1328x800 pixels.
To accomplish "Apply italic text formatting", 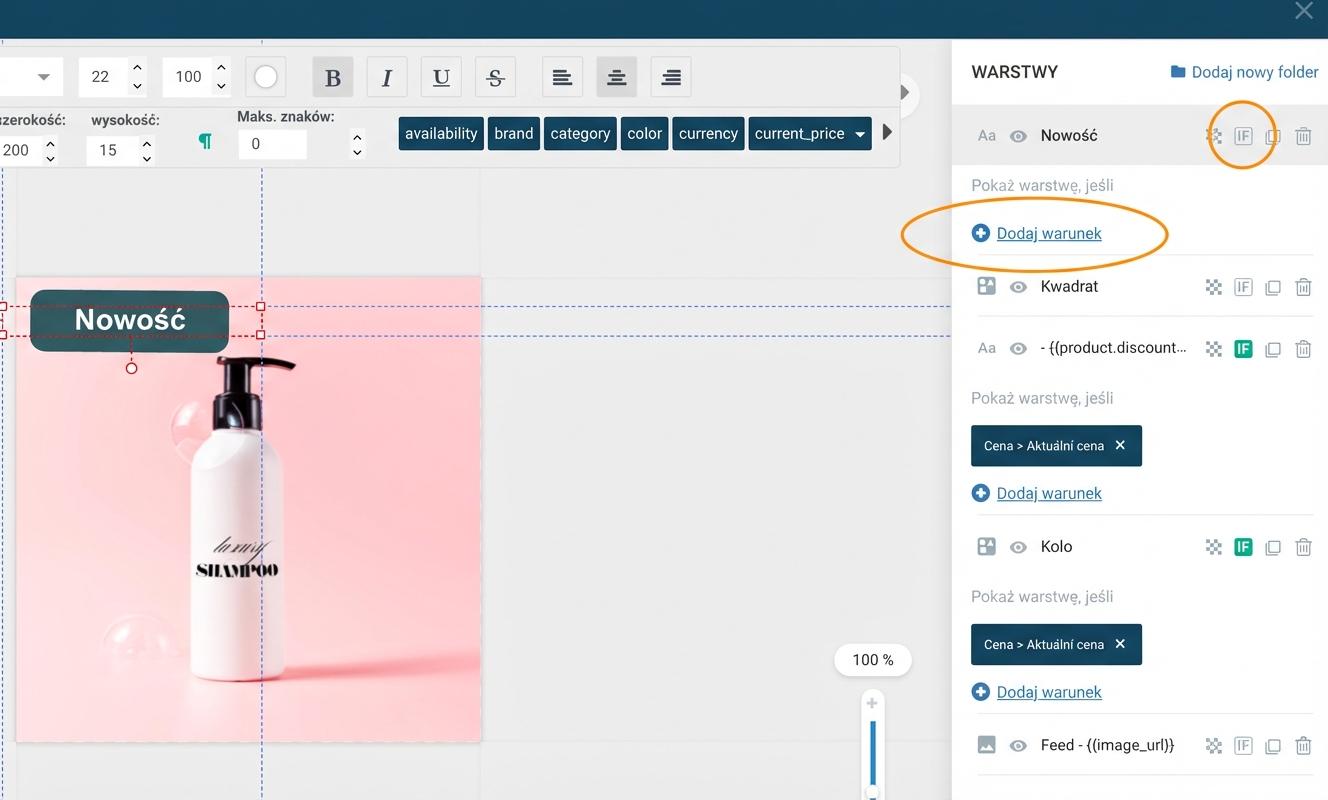I will point(387,77).
